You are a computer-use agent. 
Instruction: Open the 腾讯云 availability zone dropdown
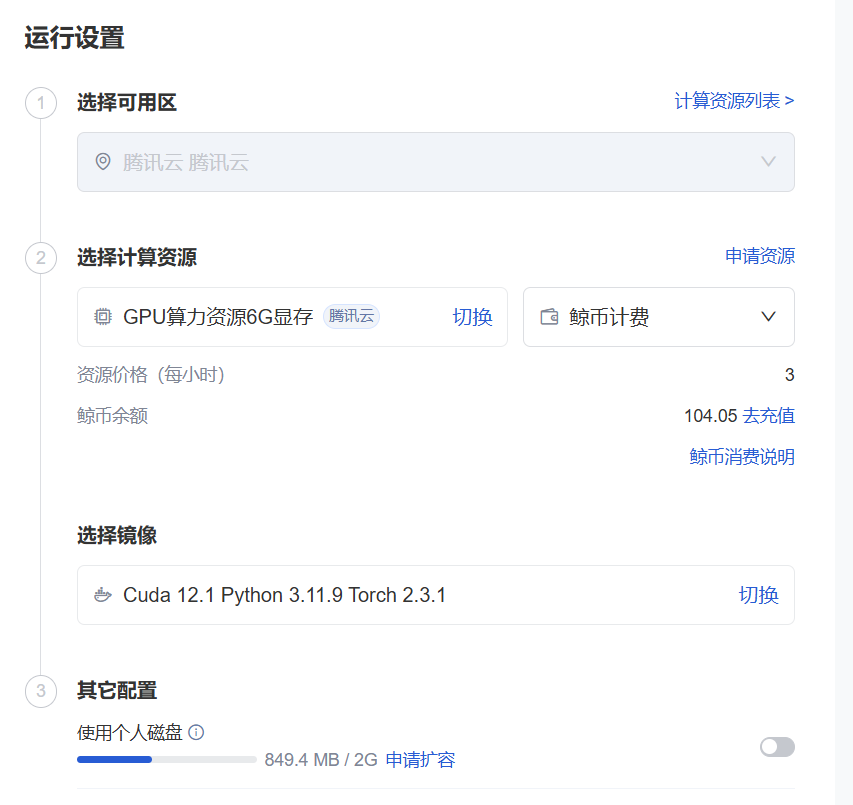pyautogui.click(x=436, y=162)
